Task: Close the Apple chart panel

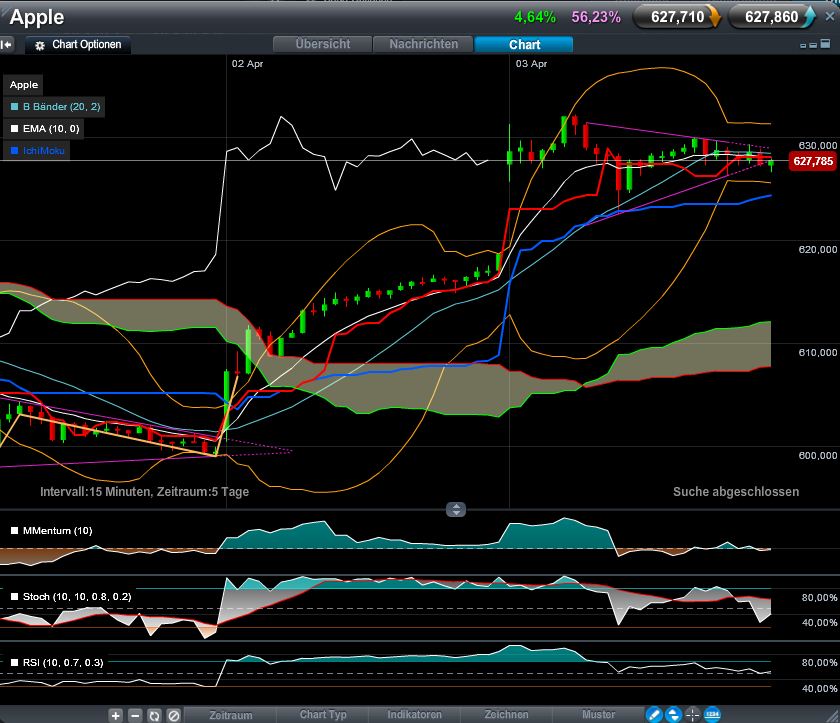Action: coord(830,17)
